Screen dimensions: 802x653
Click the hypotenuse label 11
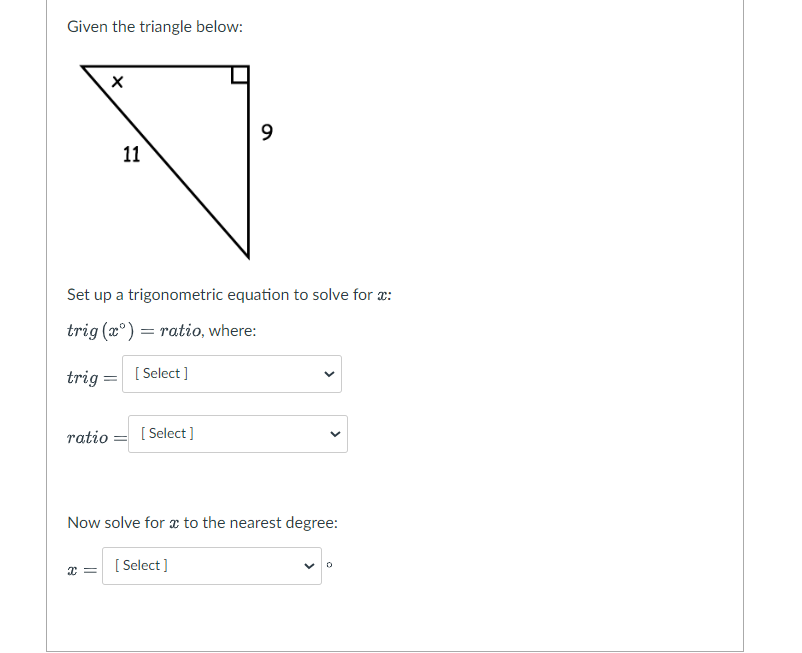pos(131,156)
